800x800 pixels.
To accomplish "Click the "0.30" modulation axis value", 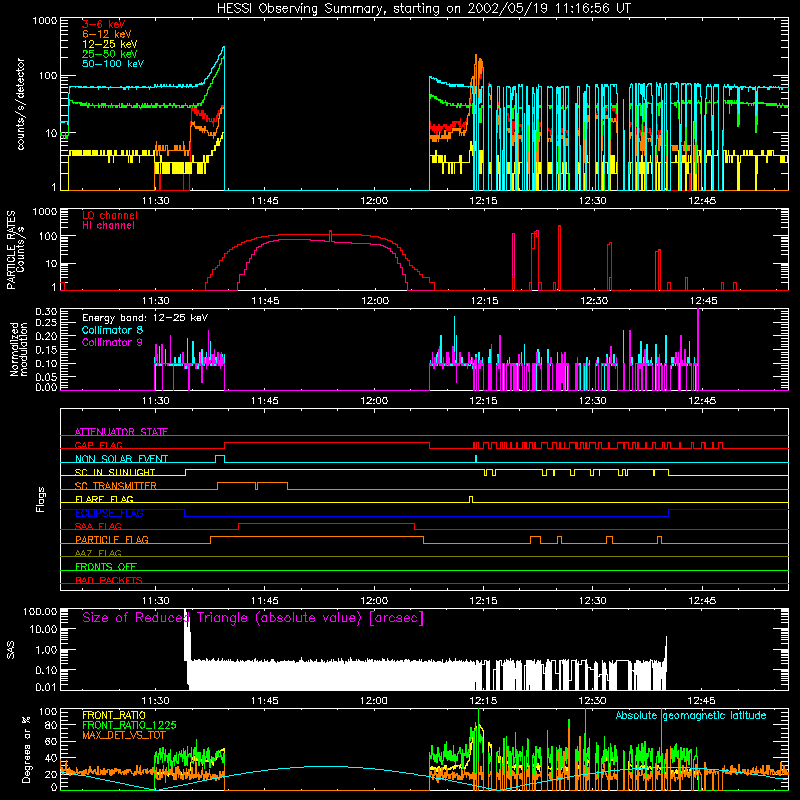I will pyautogui.click(x=46, y=312).
